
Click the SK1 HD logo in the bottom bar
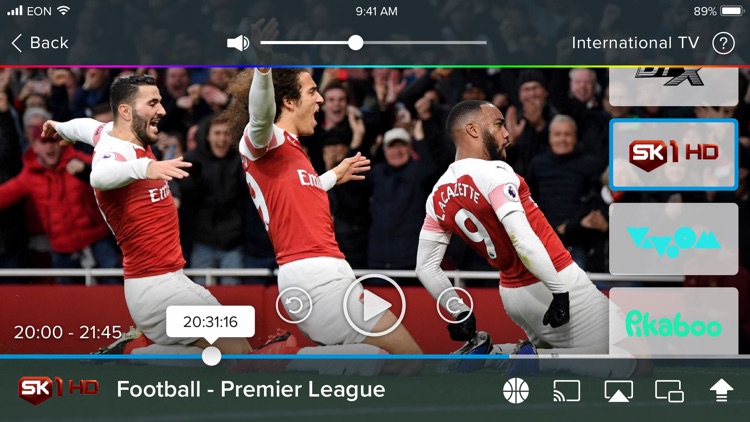(x=58, y=389)
